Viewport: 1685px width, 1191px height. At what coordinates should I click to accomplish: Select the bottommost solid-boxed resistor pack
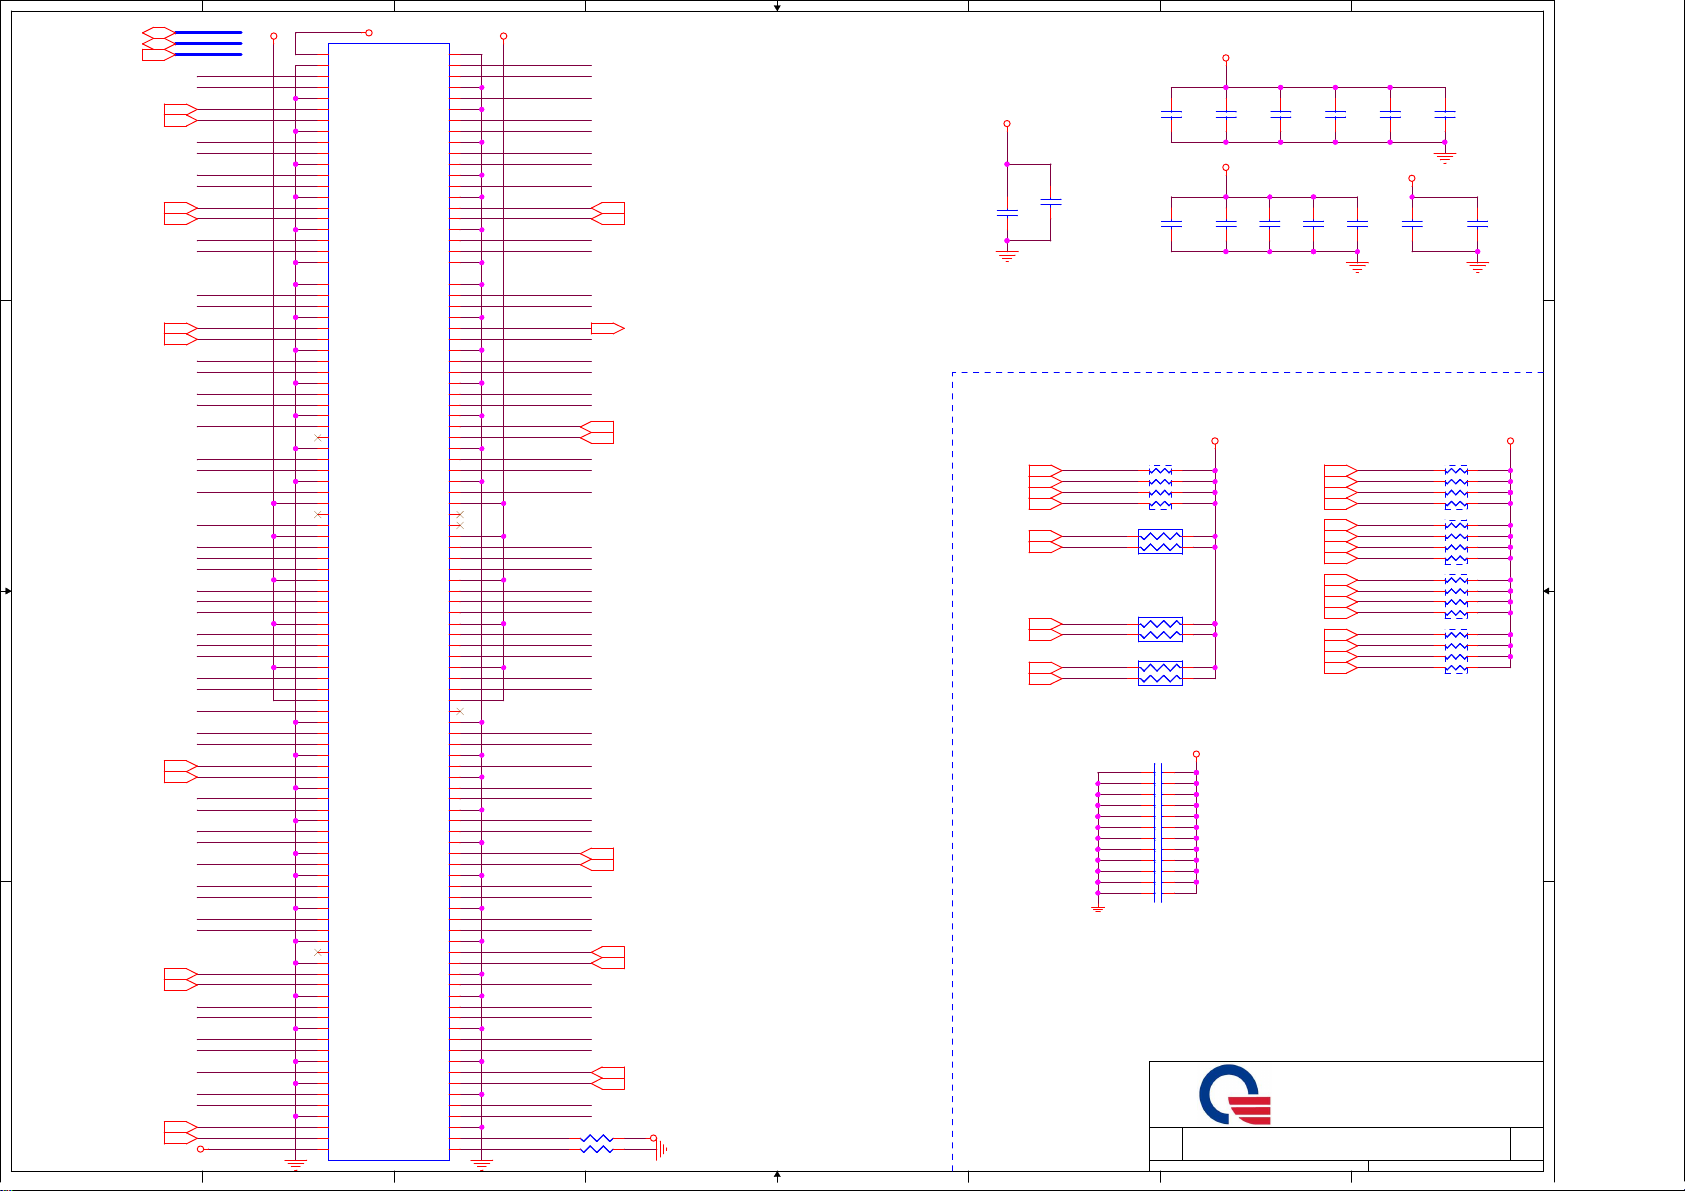[1160, 673]
